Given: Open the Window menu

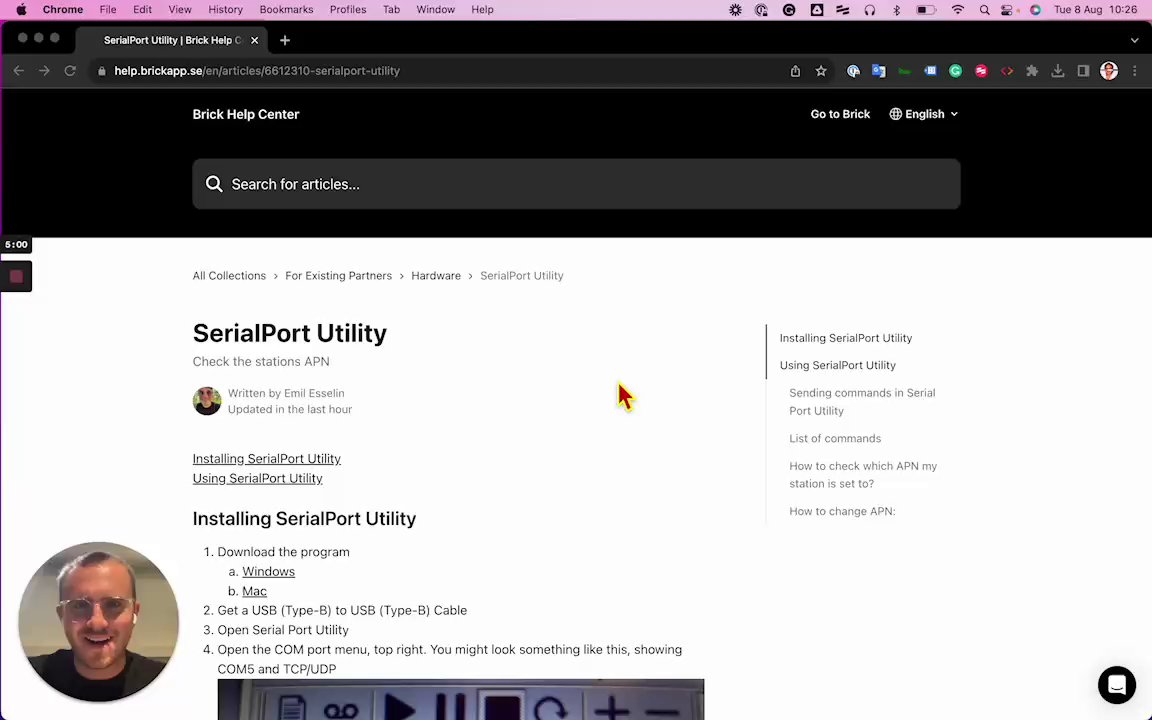Looking at the screenshot, I should tap(436, 10).
